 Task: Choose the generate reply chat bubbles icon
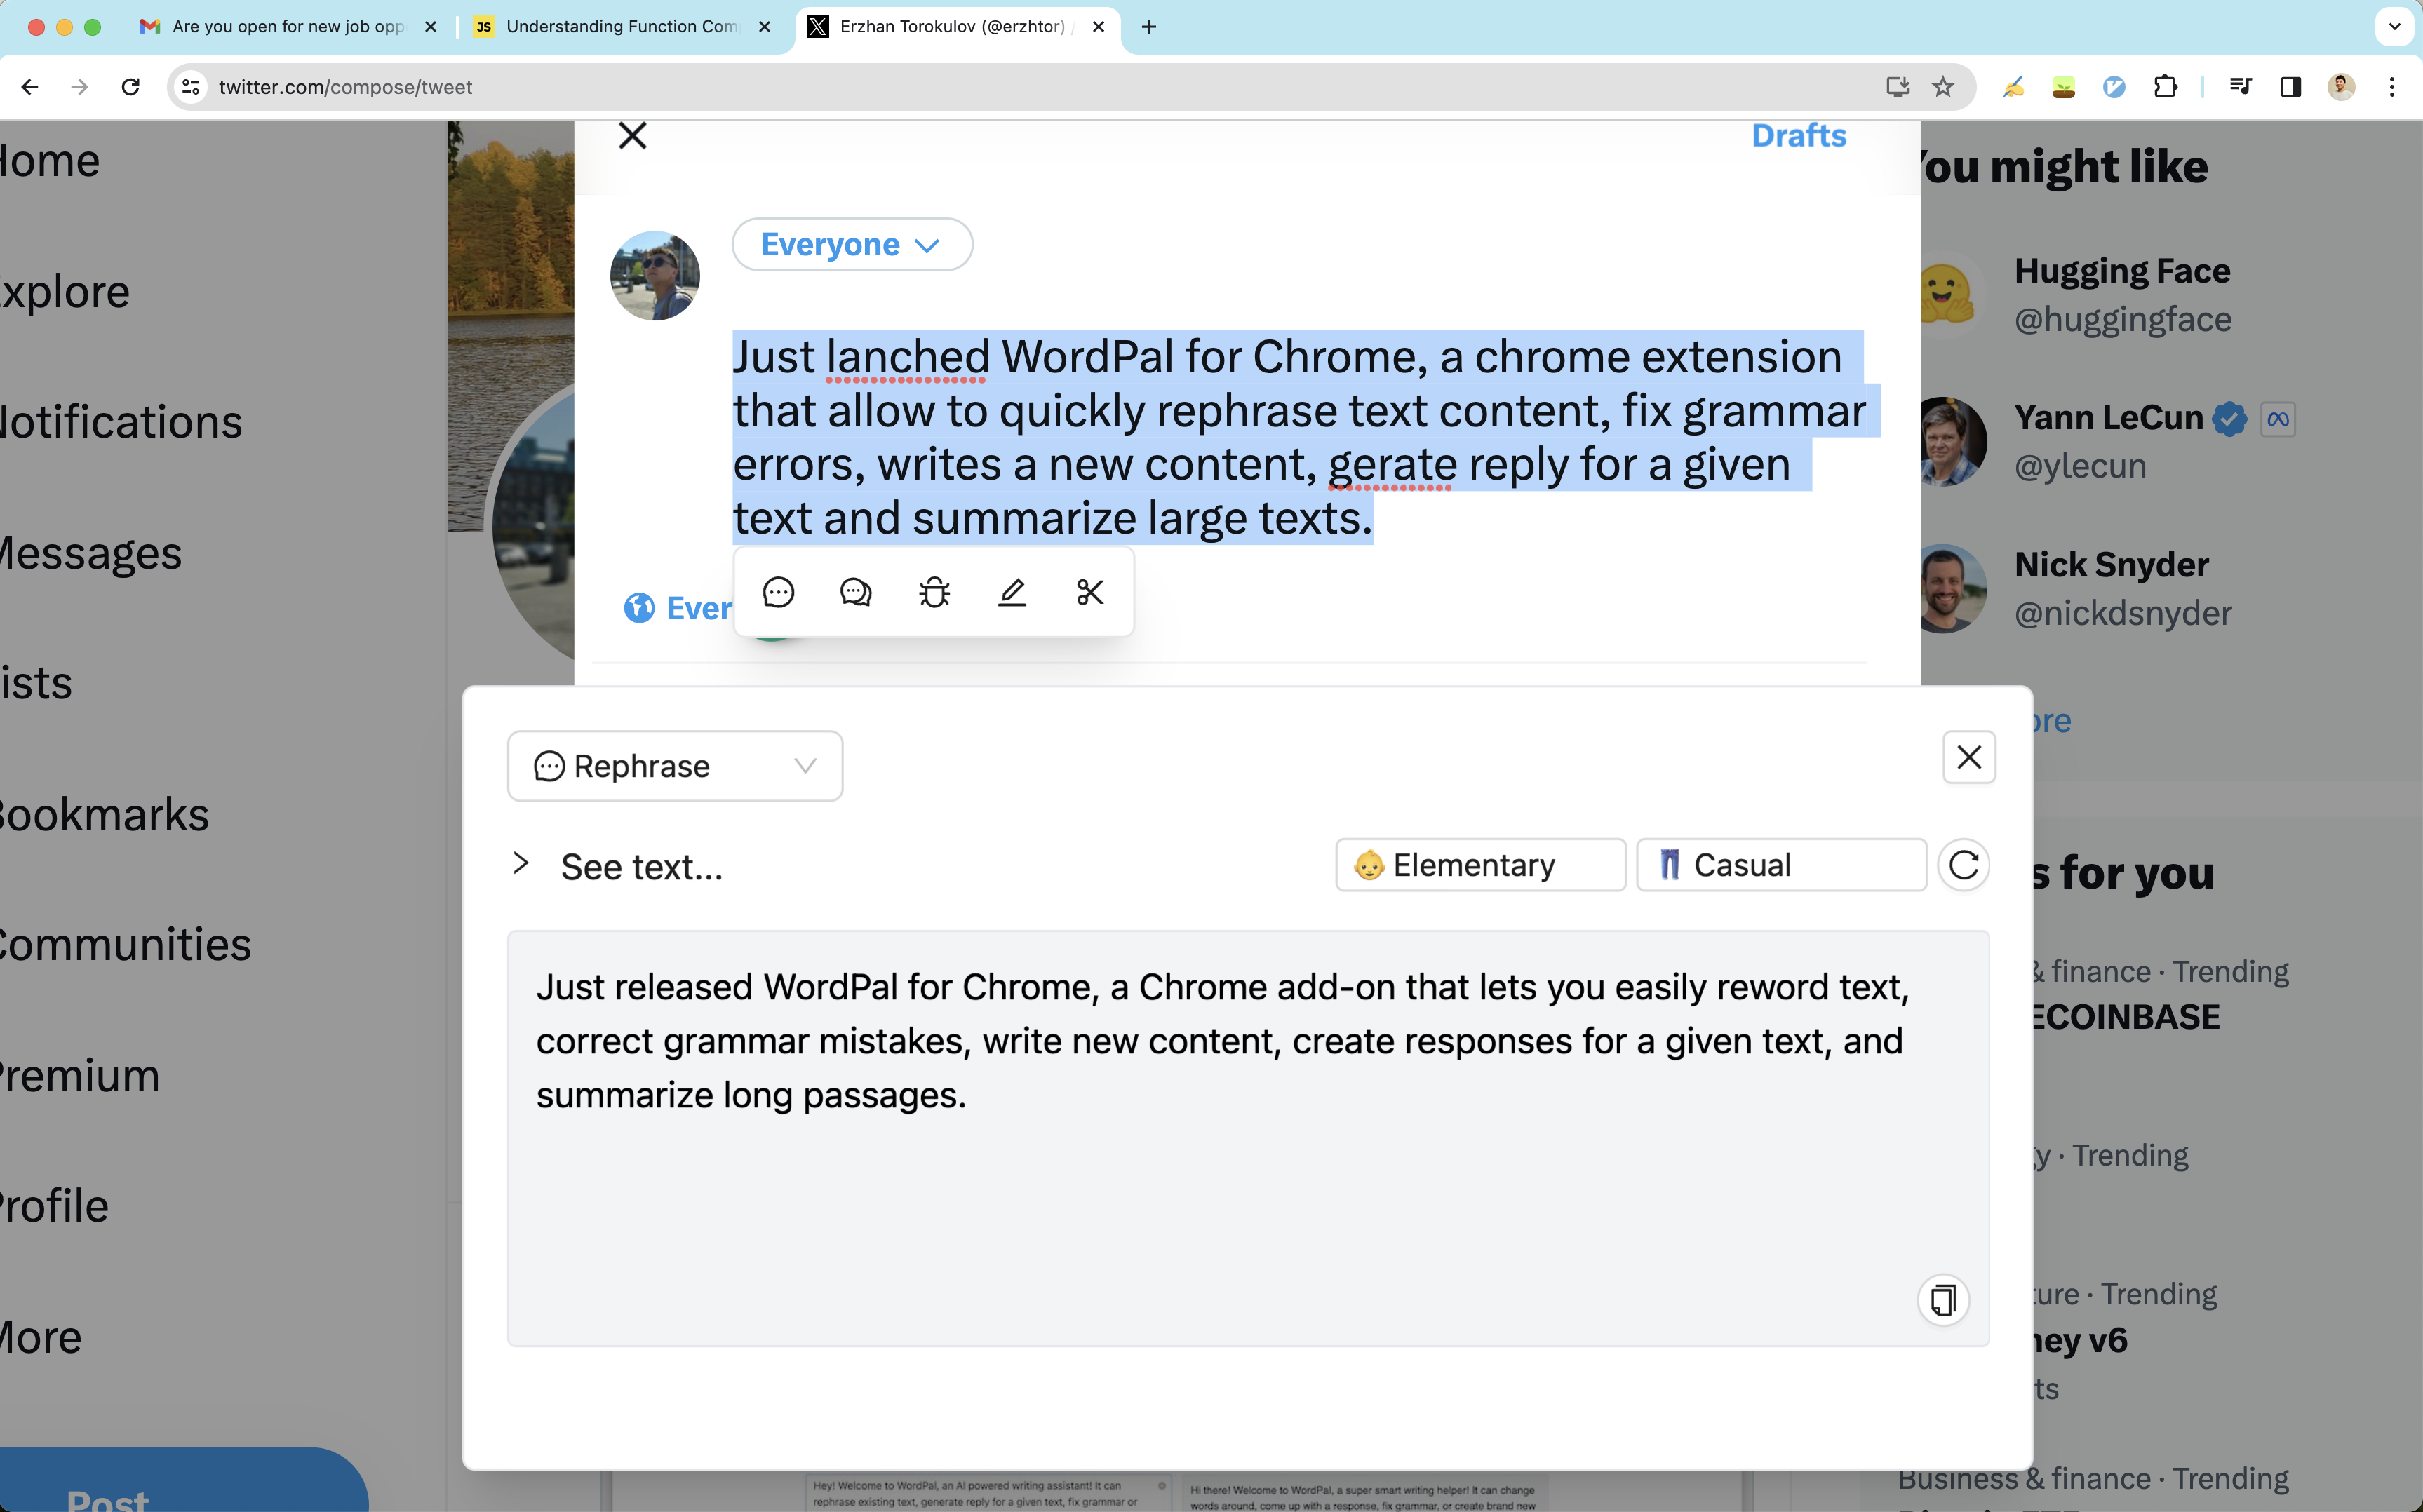[x=856, y=592]
